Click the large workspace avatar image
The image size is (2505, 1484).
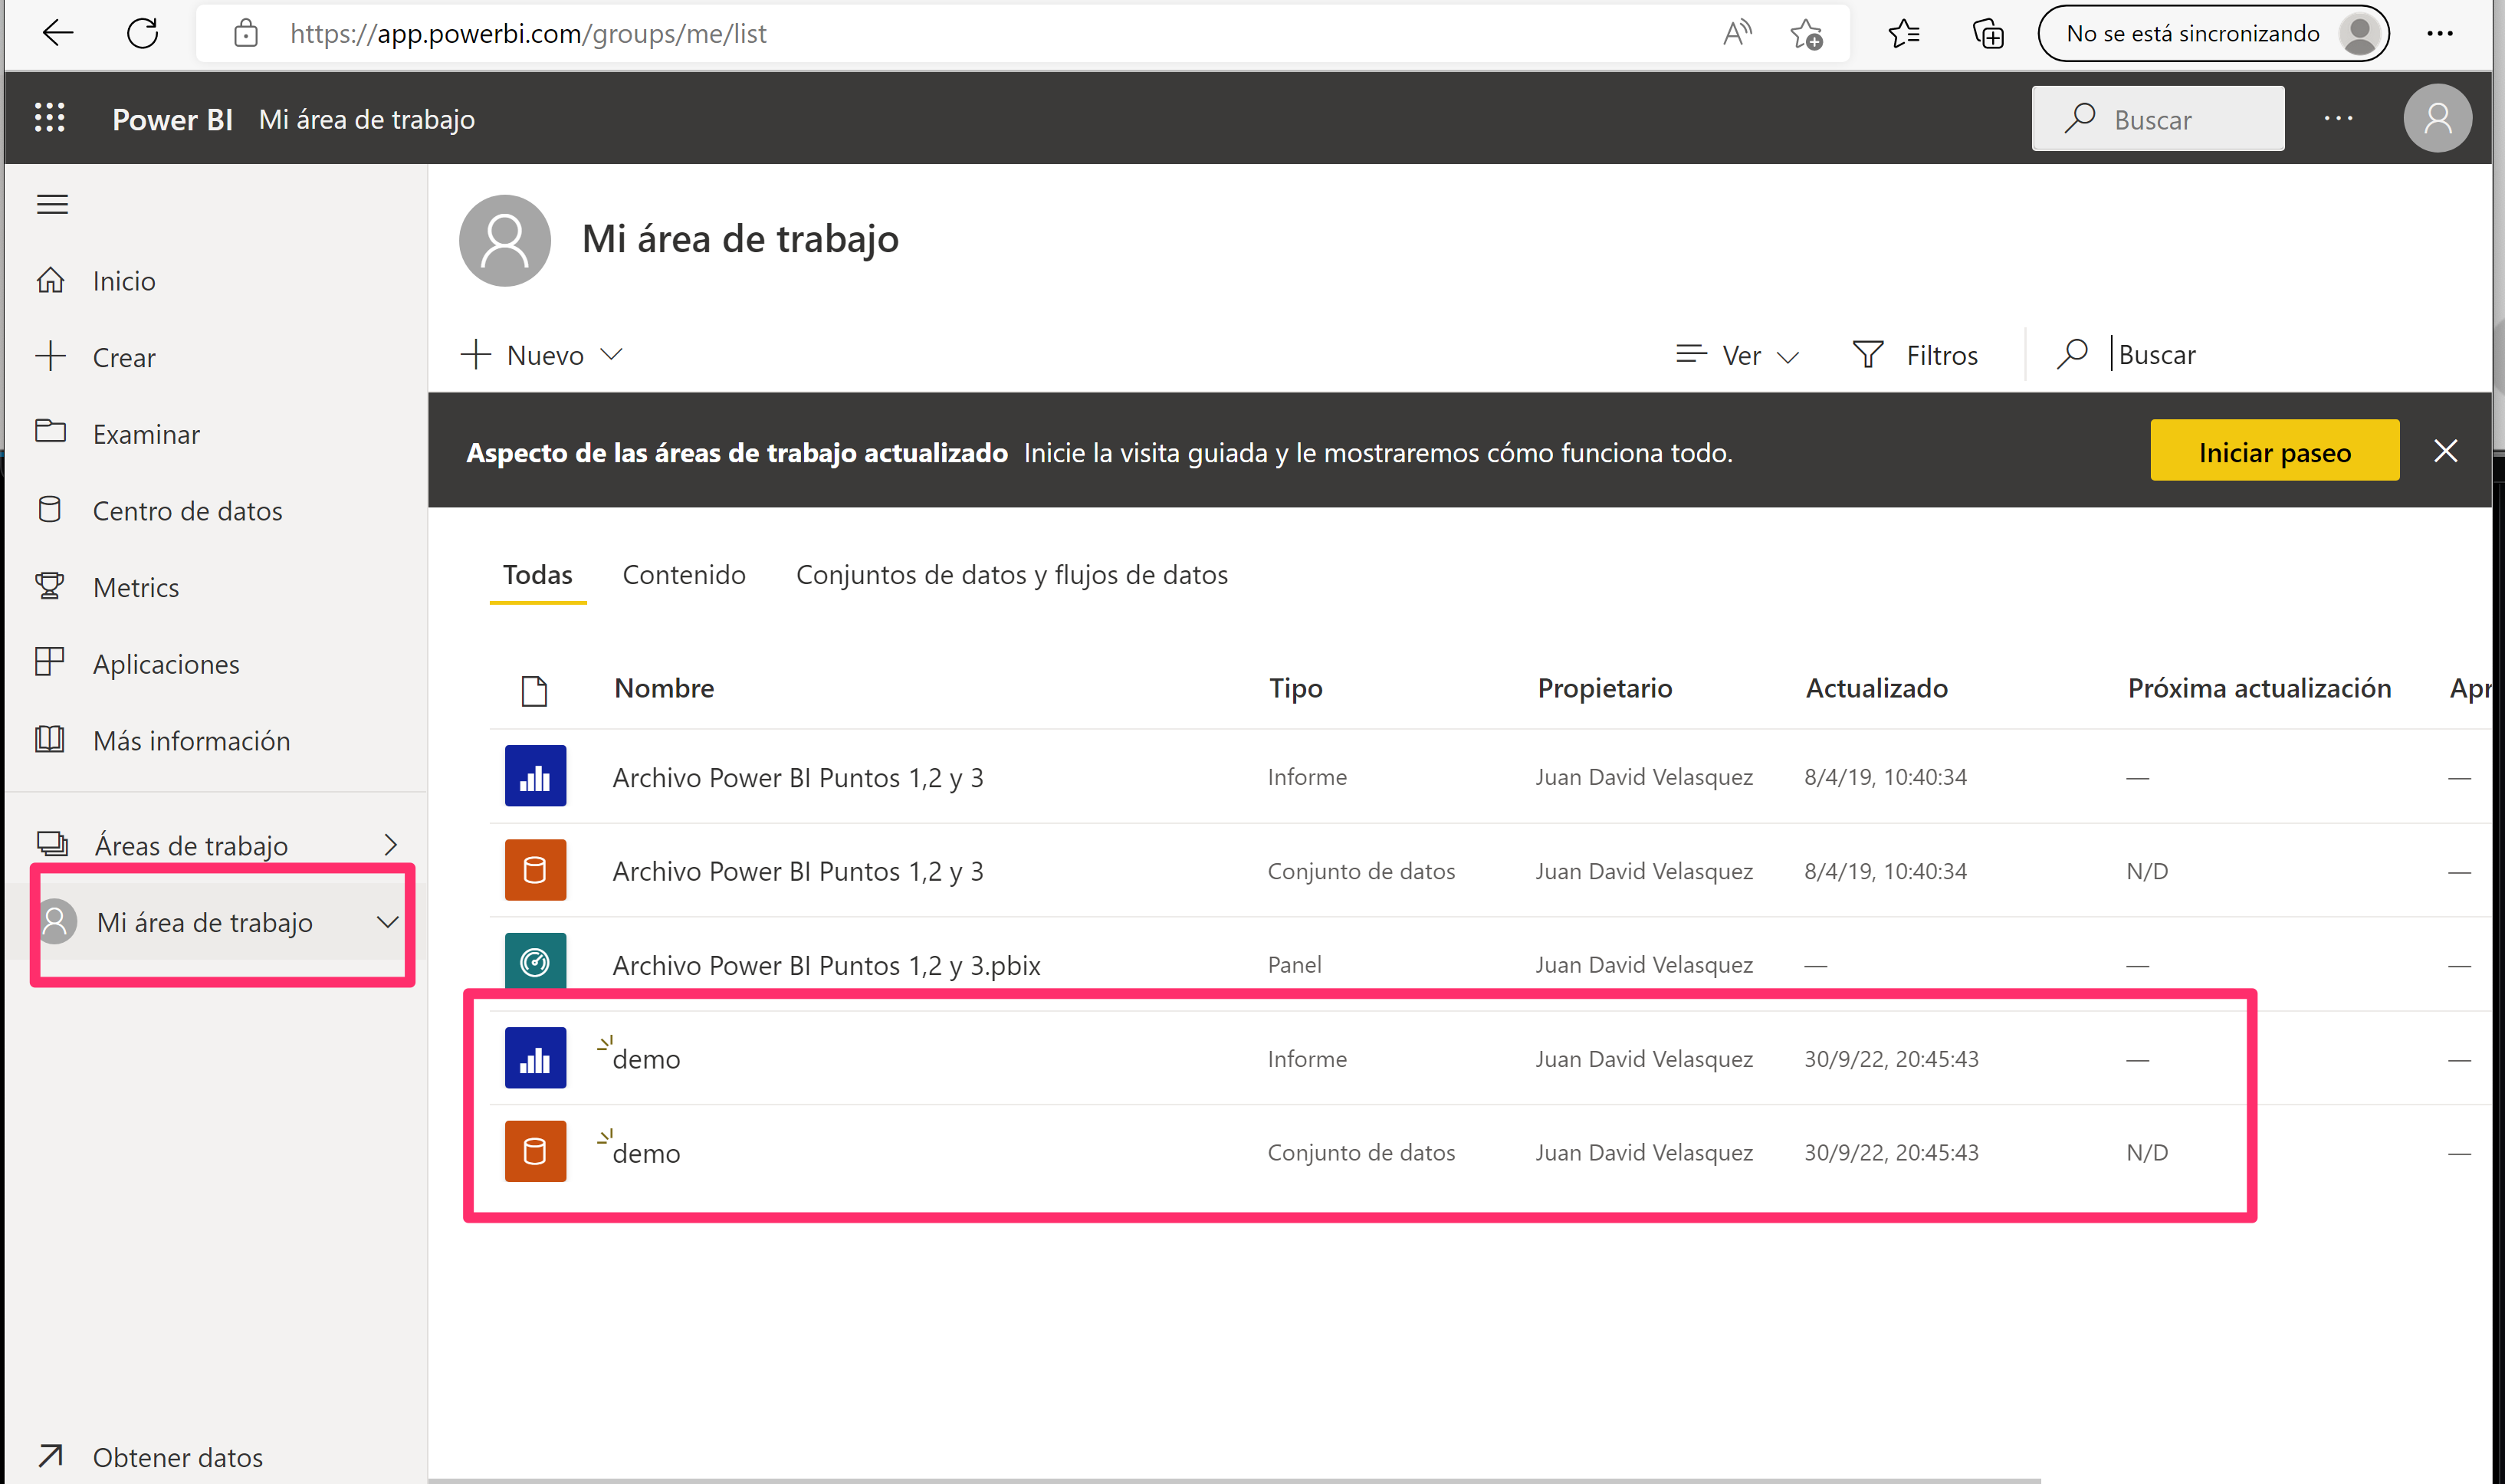click(x=505, y=240)
